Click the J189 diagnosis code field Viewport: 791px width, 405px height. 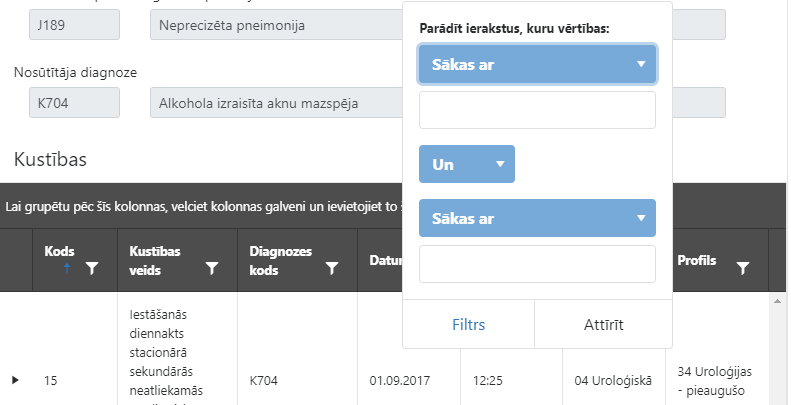click(75, 24)
